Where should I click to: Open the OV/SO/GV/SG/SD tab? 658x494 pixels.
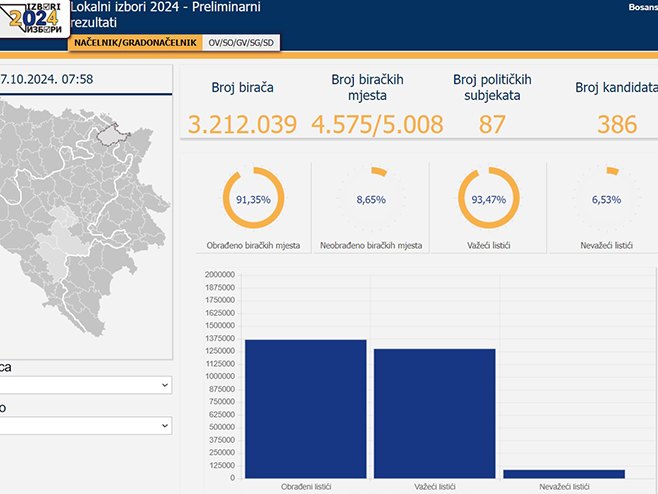(x=241, y=43)
